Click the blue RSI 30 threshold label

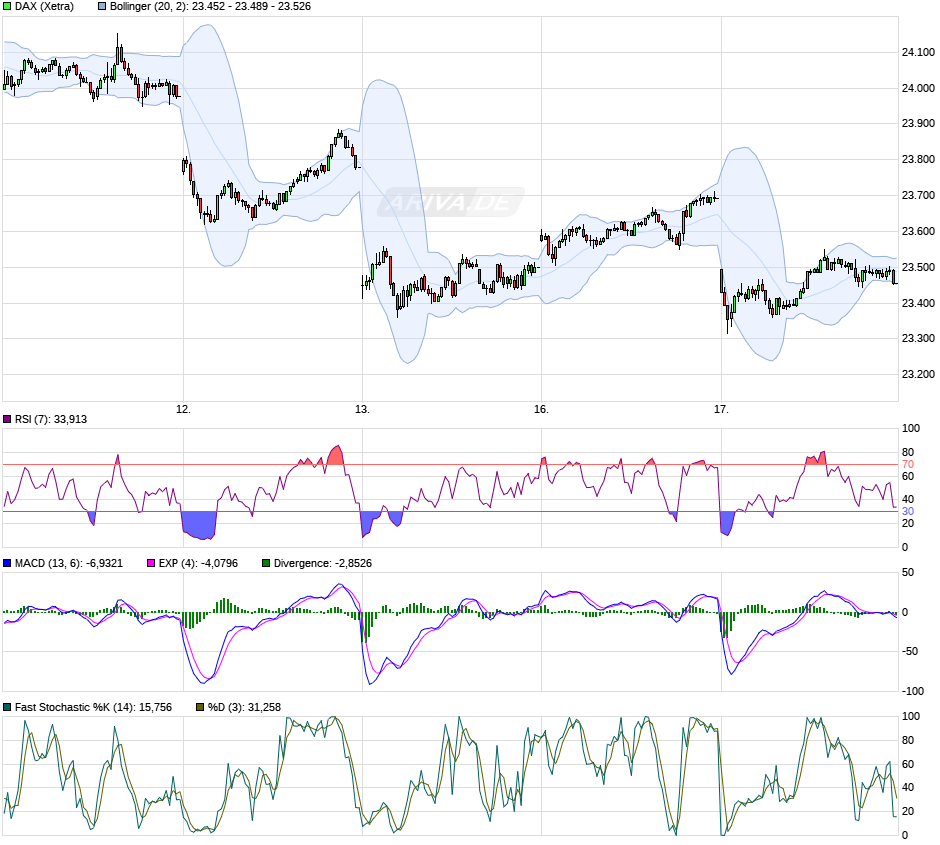[x=908, y=512]
